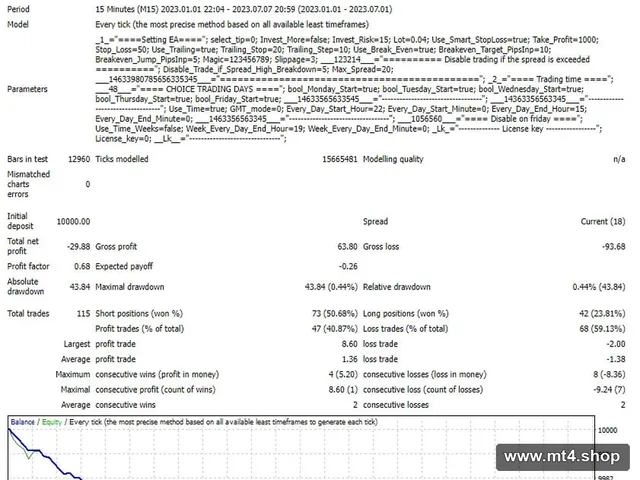Select 'Bars in test' value 12960
Viewport: 640px width, 480px height.
pos(79,159)
